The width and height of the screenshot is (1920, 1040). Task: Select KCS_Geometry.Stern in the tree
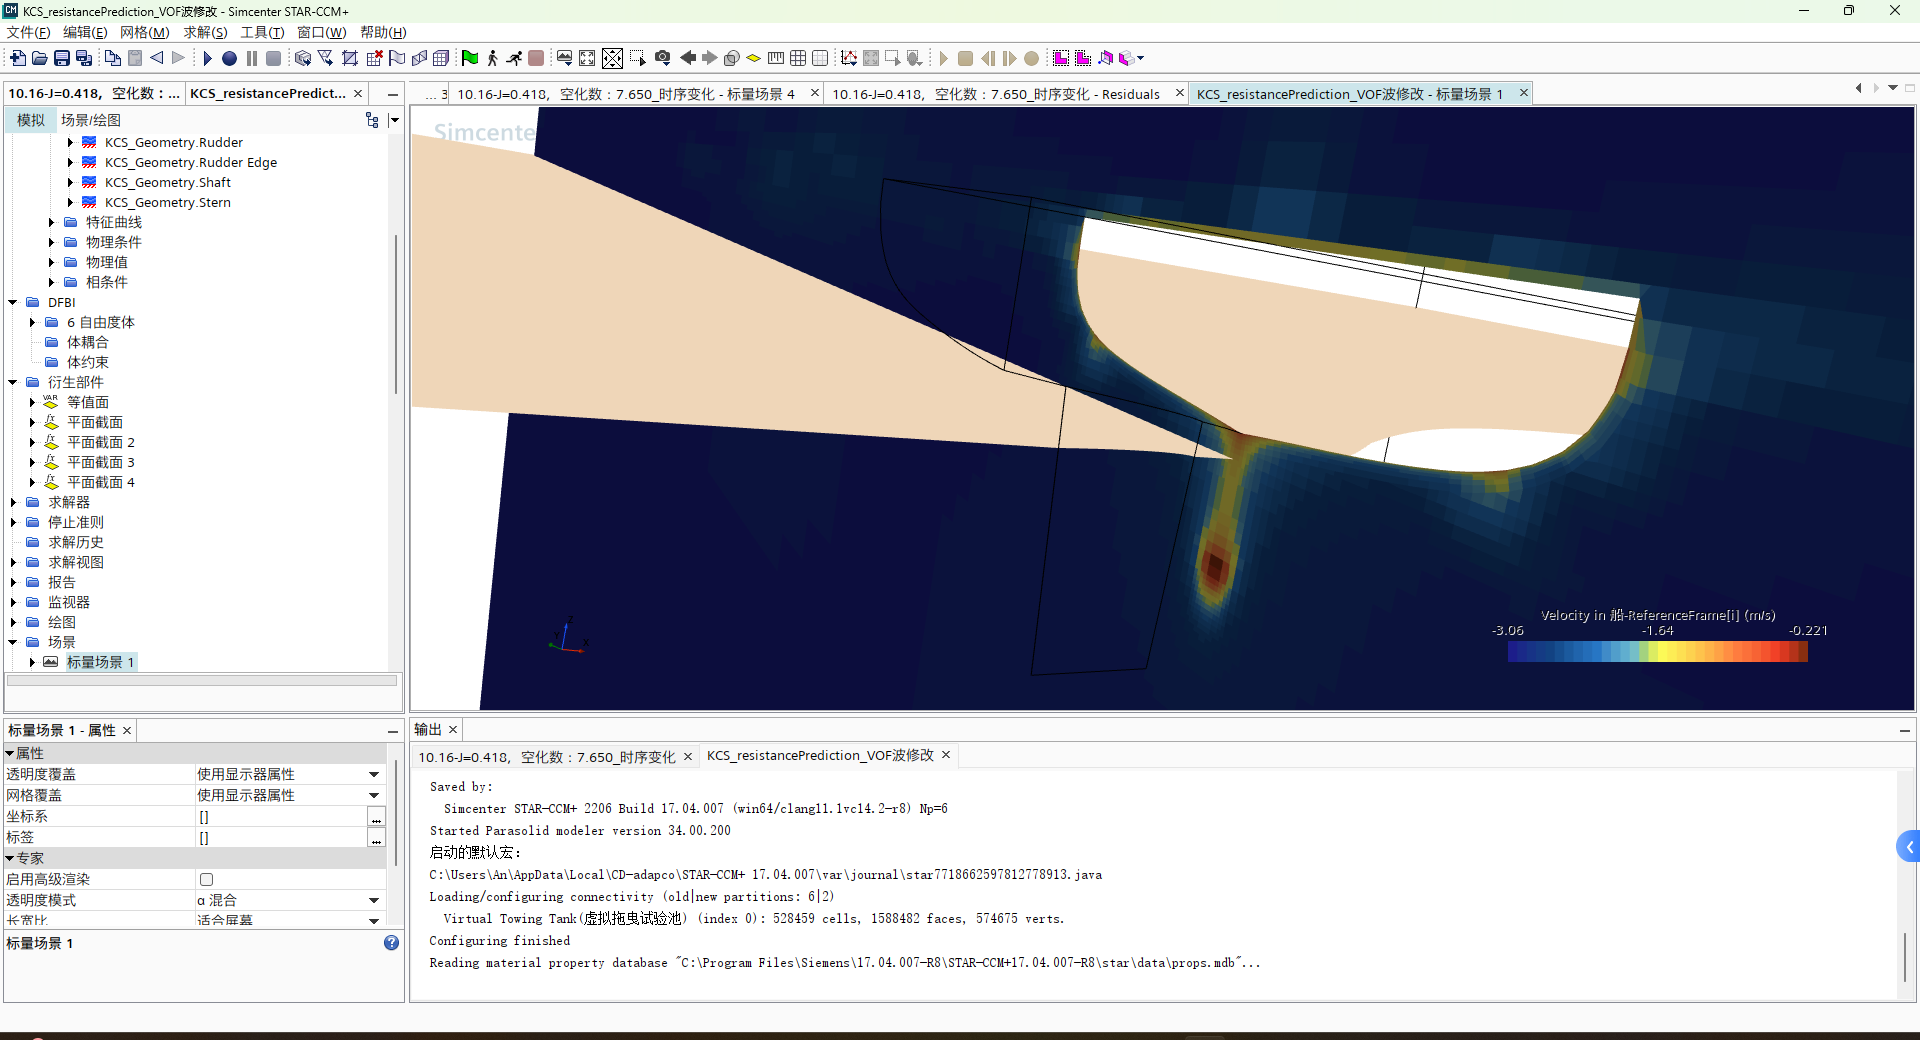pyautogui.click(x=168, y=202)
